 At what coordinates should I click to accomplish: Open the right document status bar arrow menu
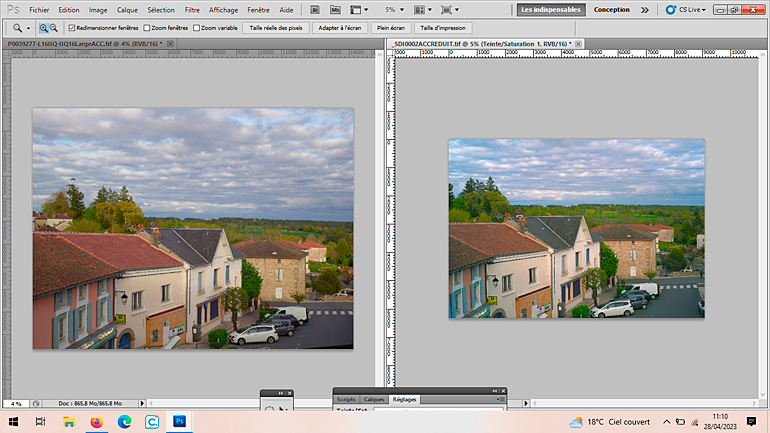click(x=526, y=404)
